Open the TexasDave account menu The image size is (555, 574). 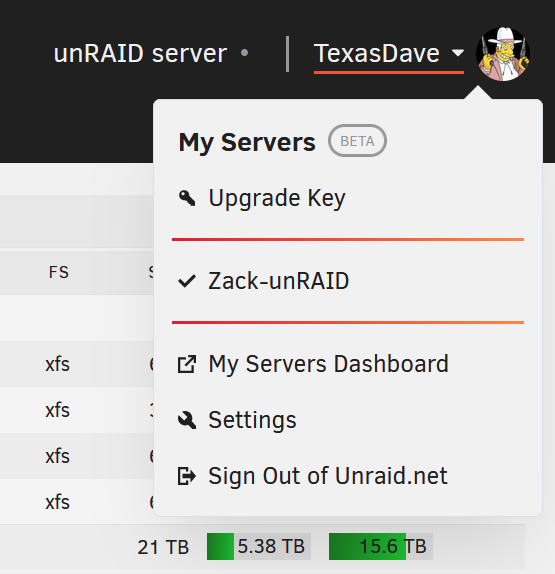click(388, 54)
